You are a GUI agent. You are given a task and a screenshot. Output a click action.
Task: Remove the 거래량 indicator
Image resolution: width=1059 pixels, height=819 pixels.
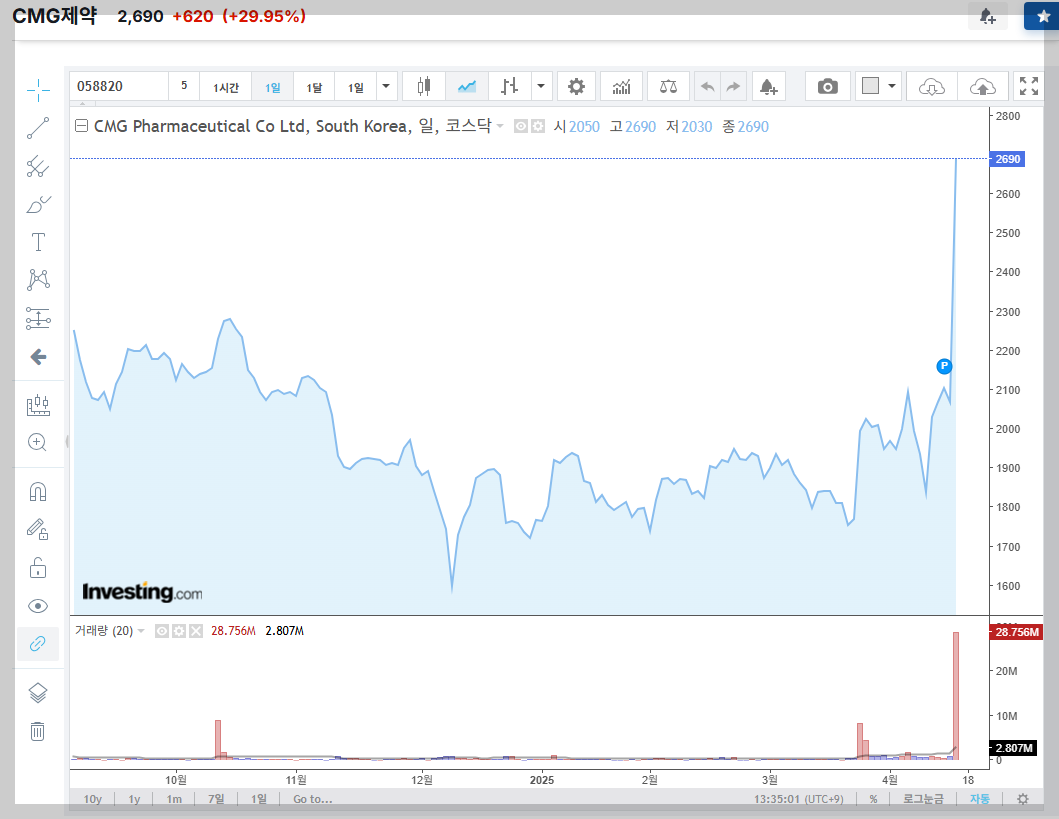(196, 631)
